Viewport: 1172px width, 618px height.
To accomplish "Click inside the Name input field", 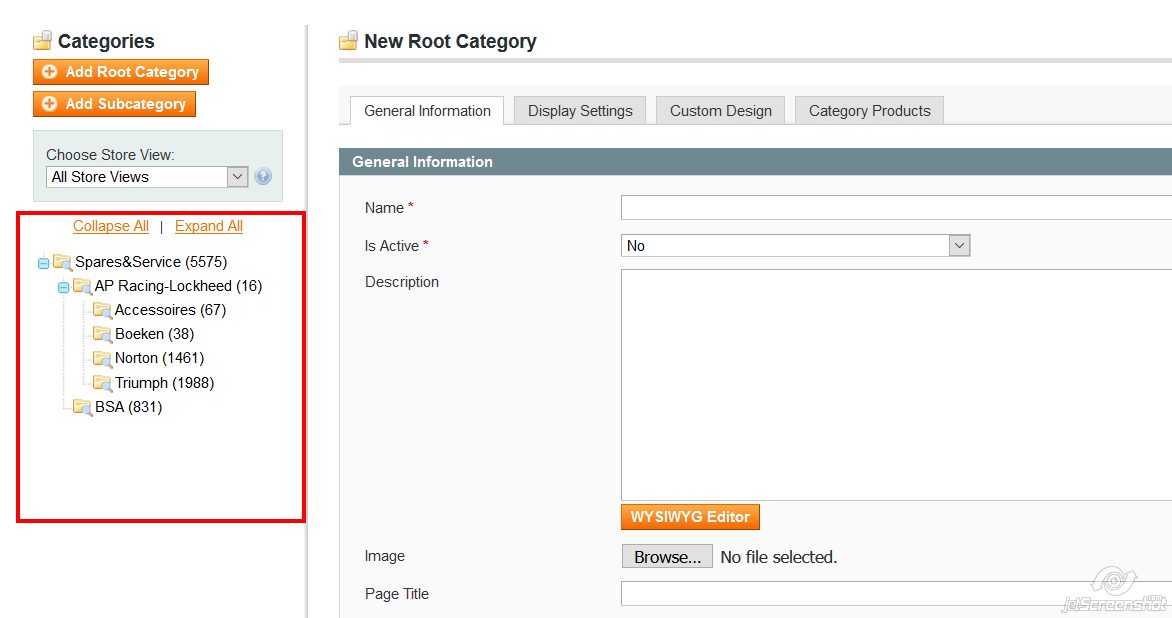I will [x=895, y=208].
